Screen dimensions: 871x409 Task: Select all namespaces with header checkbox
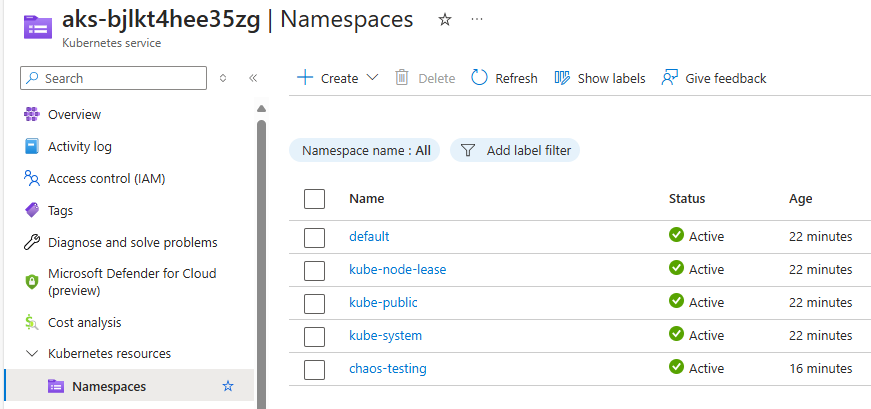pos(314,199)
